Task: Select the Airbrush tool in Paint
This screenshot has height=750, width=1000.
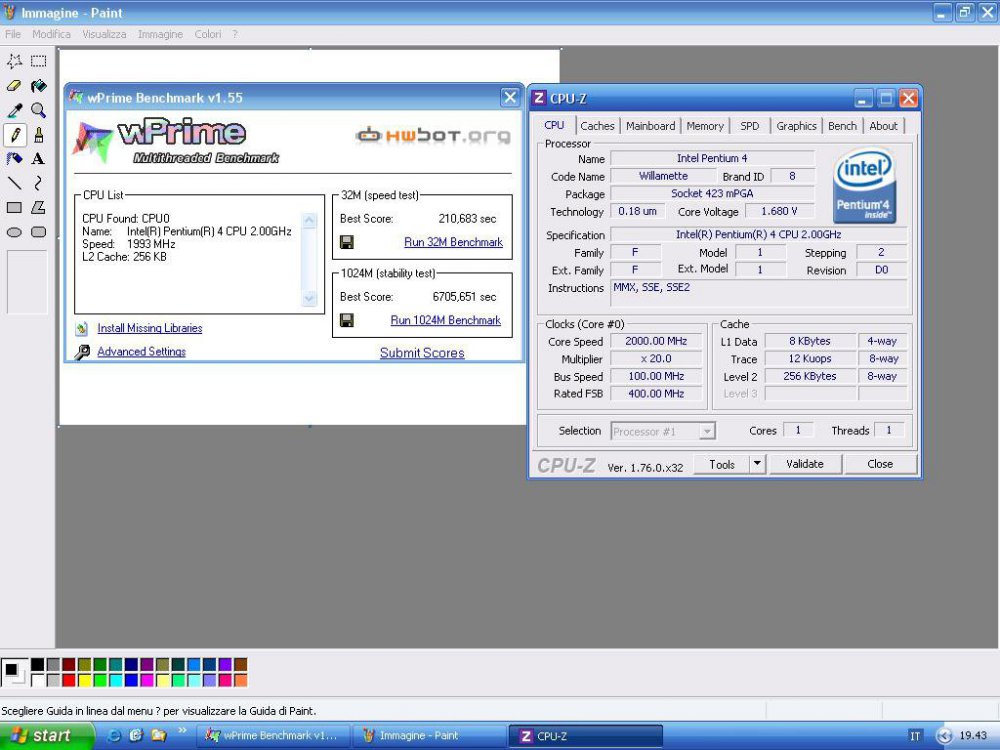Action: (14, 159)
